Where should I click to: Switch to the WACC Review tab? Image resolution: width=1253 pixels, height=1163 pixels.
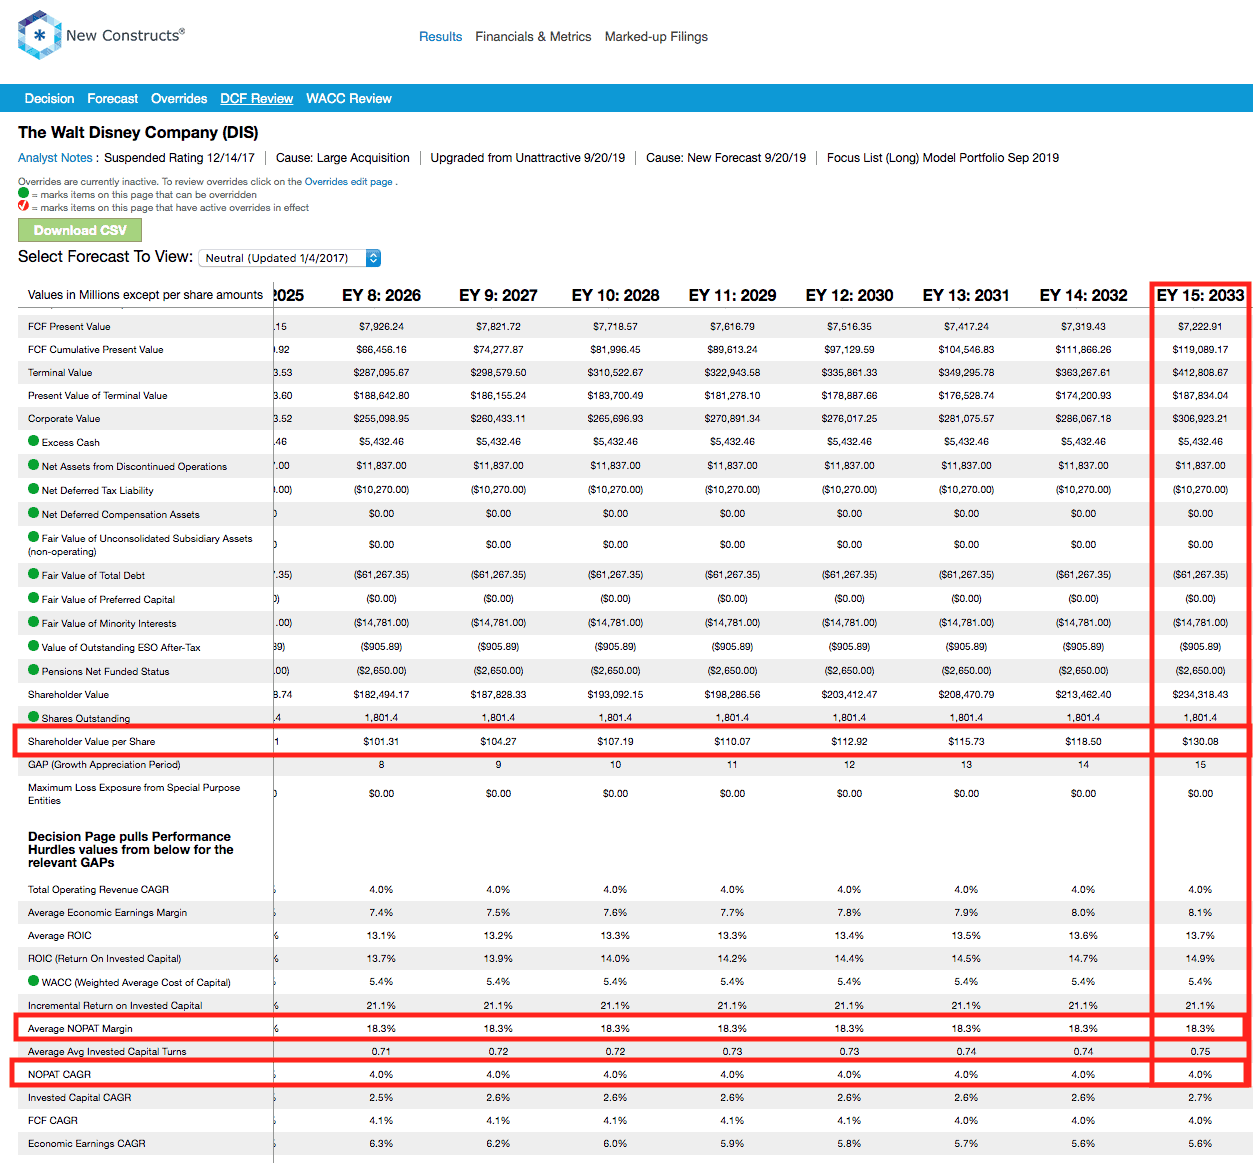349,99
